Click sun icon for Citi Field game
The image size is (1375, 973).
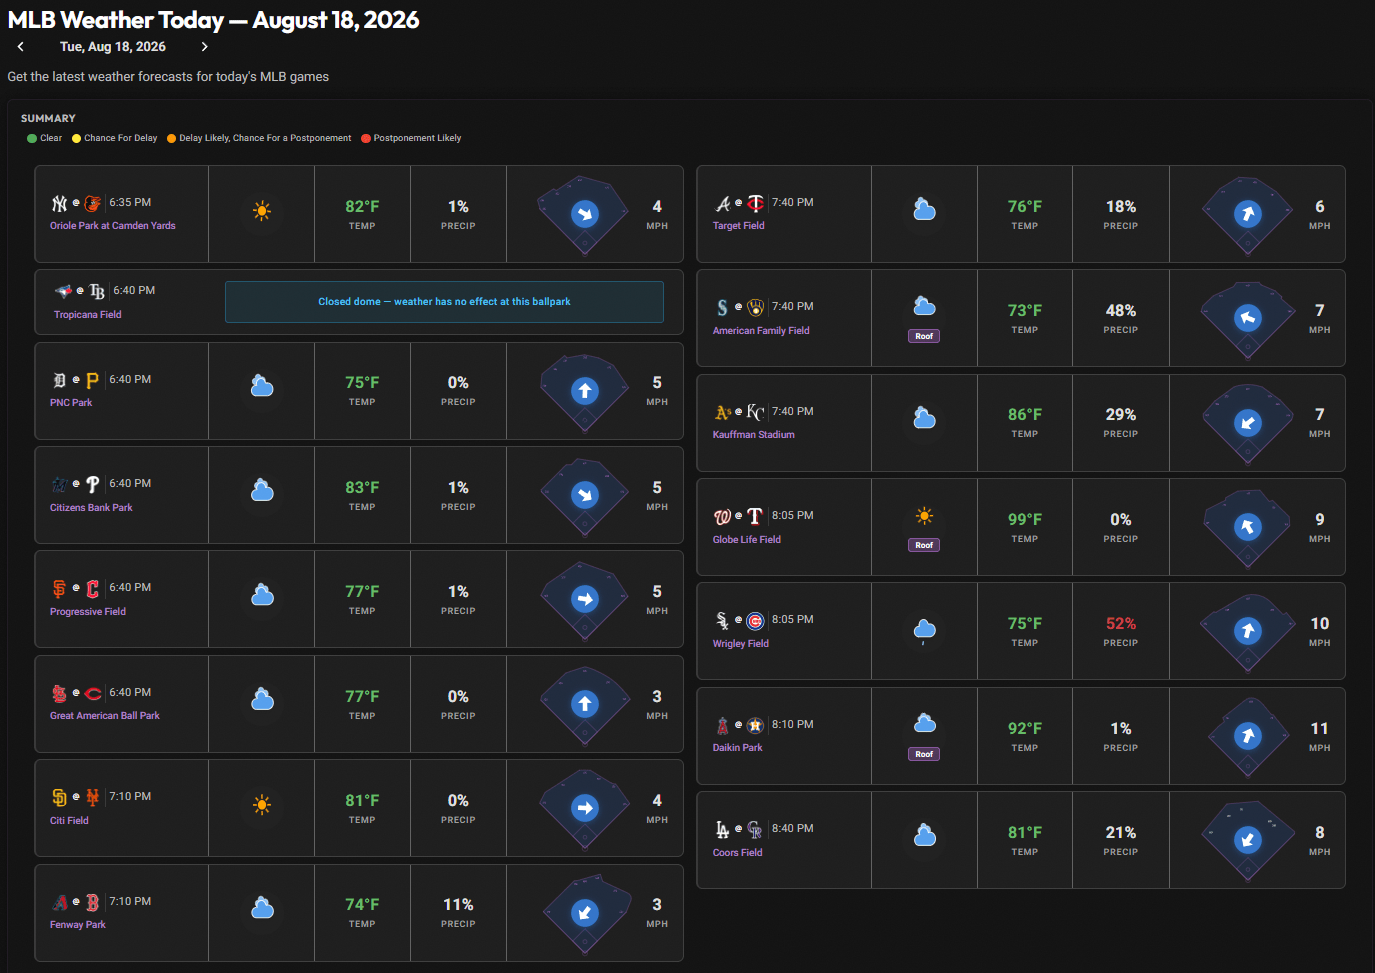click(262, 805)
